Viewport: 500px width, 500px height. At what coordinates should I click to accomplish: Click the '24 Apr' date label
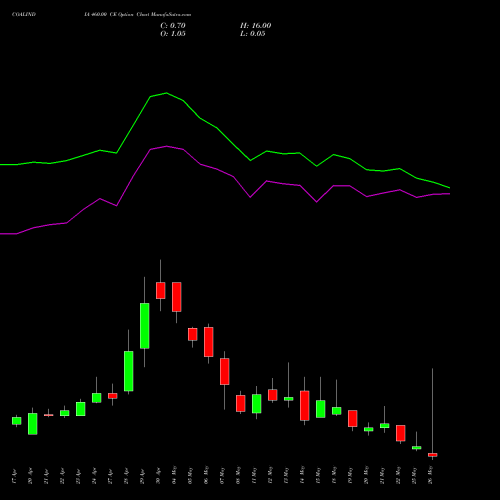[x=94, y=476]
